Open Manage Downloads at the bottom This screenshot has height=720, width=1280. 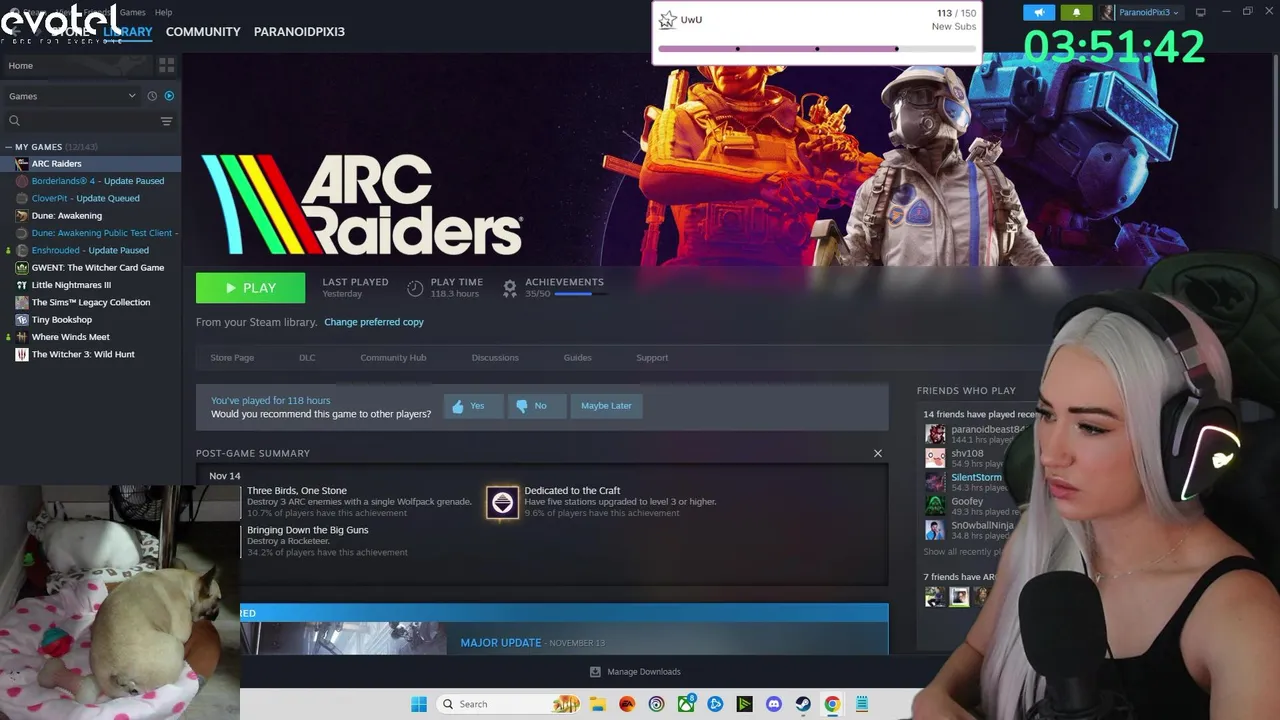(635, 672)
